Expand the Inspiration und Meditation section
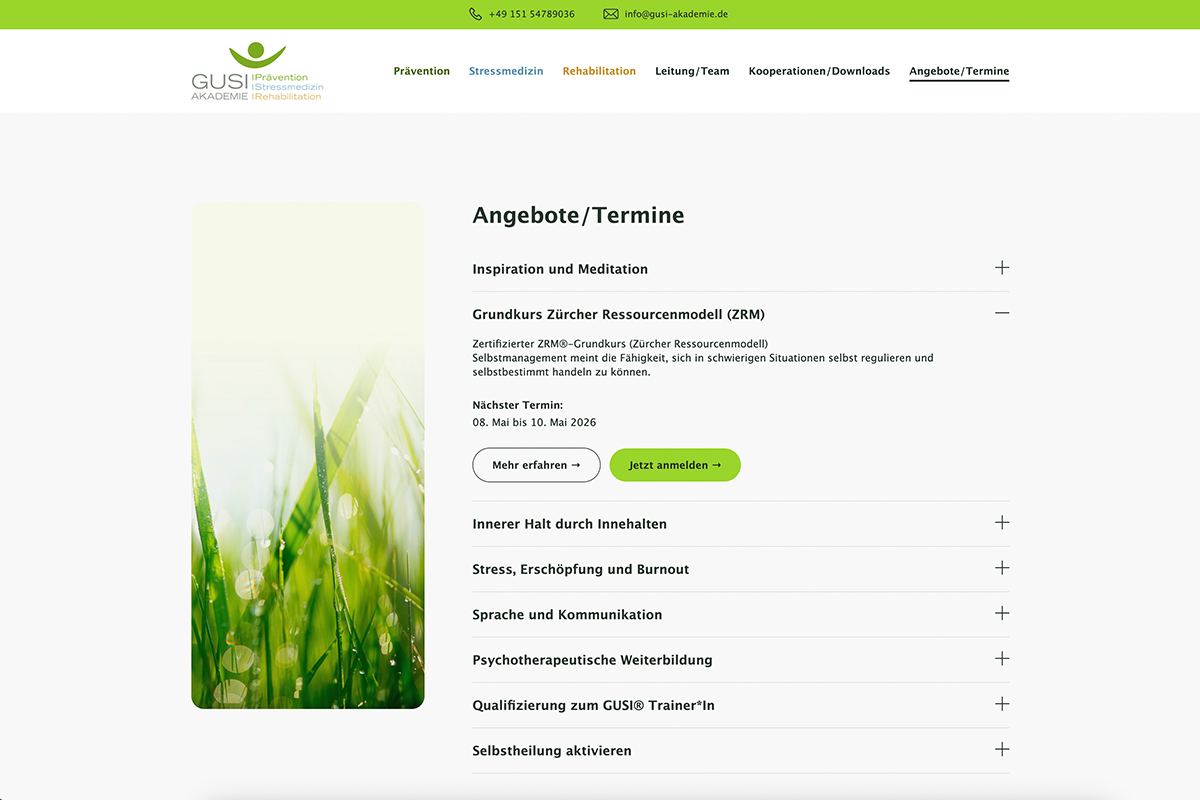Image resolution: width=1200 pixels, height=800 pixels. click(1001, 268)
